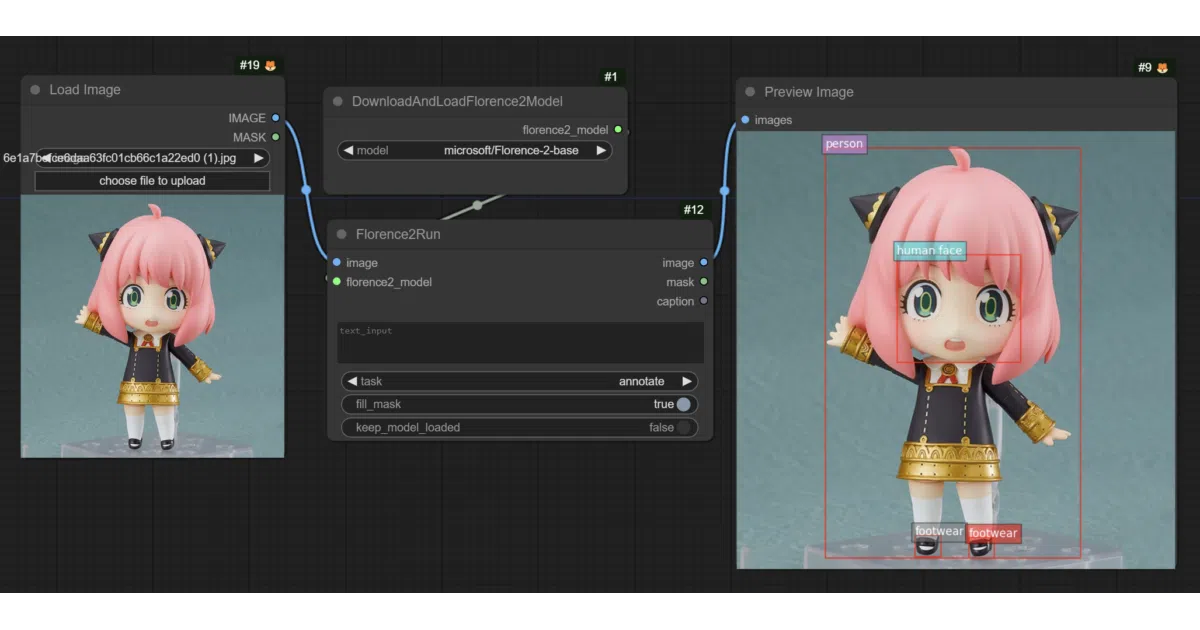The height and width of the screenshot is (630, 1200).
Task: Enable the keep_model_loaded toggle
Action: [684, 427]
